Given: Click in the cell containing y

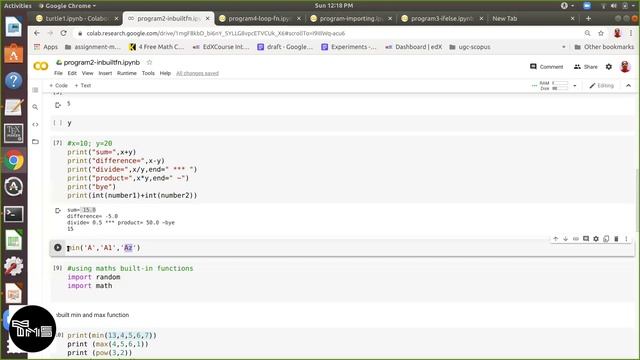Looking at the screenshot, I should pos(343,123).
